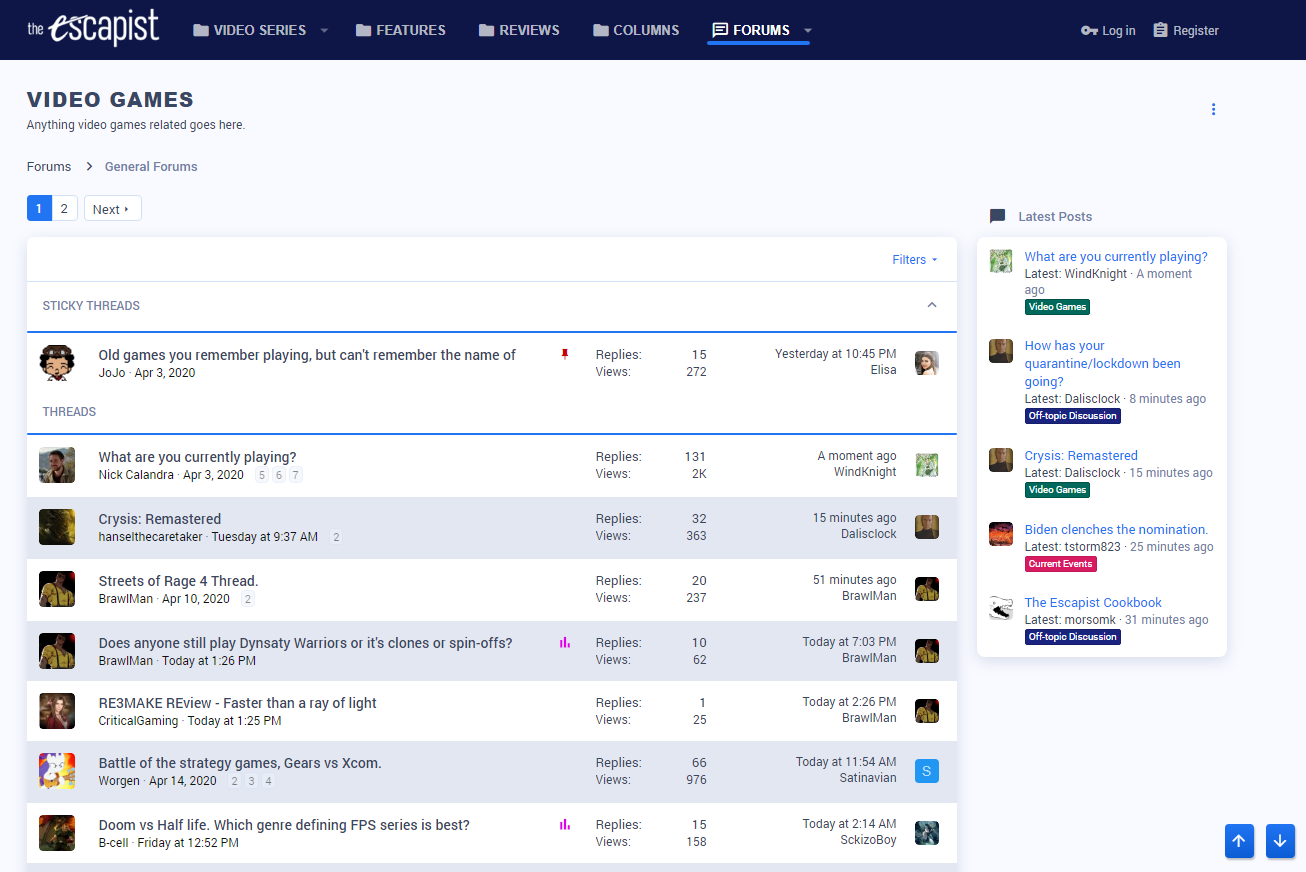Viewport: 1306px width, 872px height.
Task: Click WindKnight's avatar in thread list
Action: [x=927, y=465]
